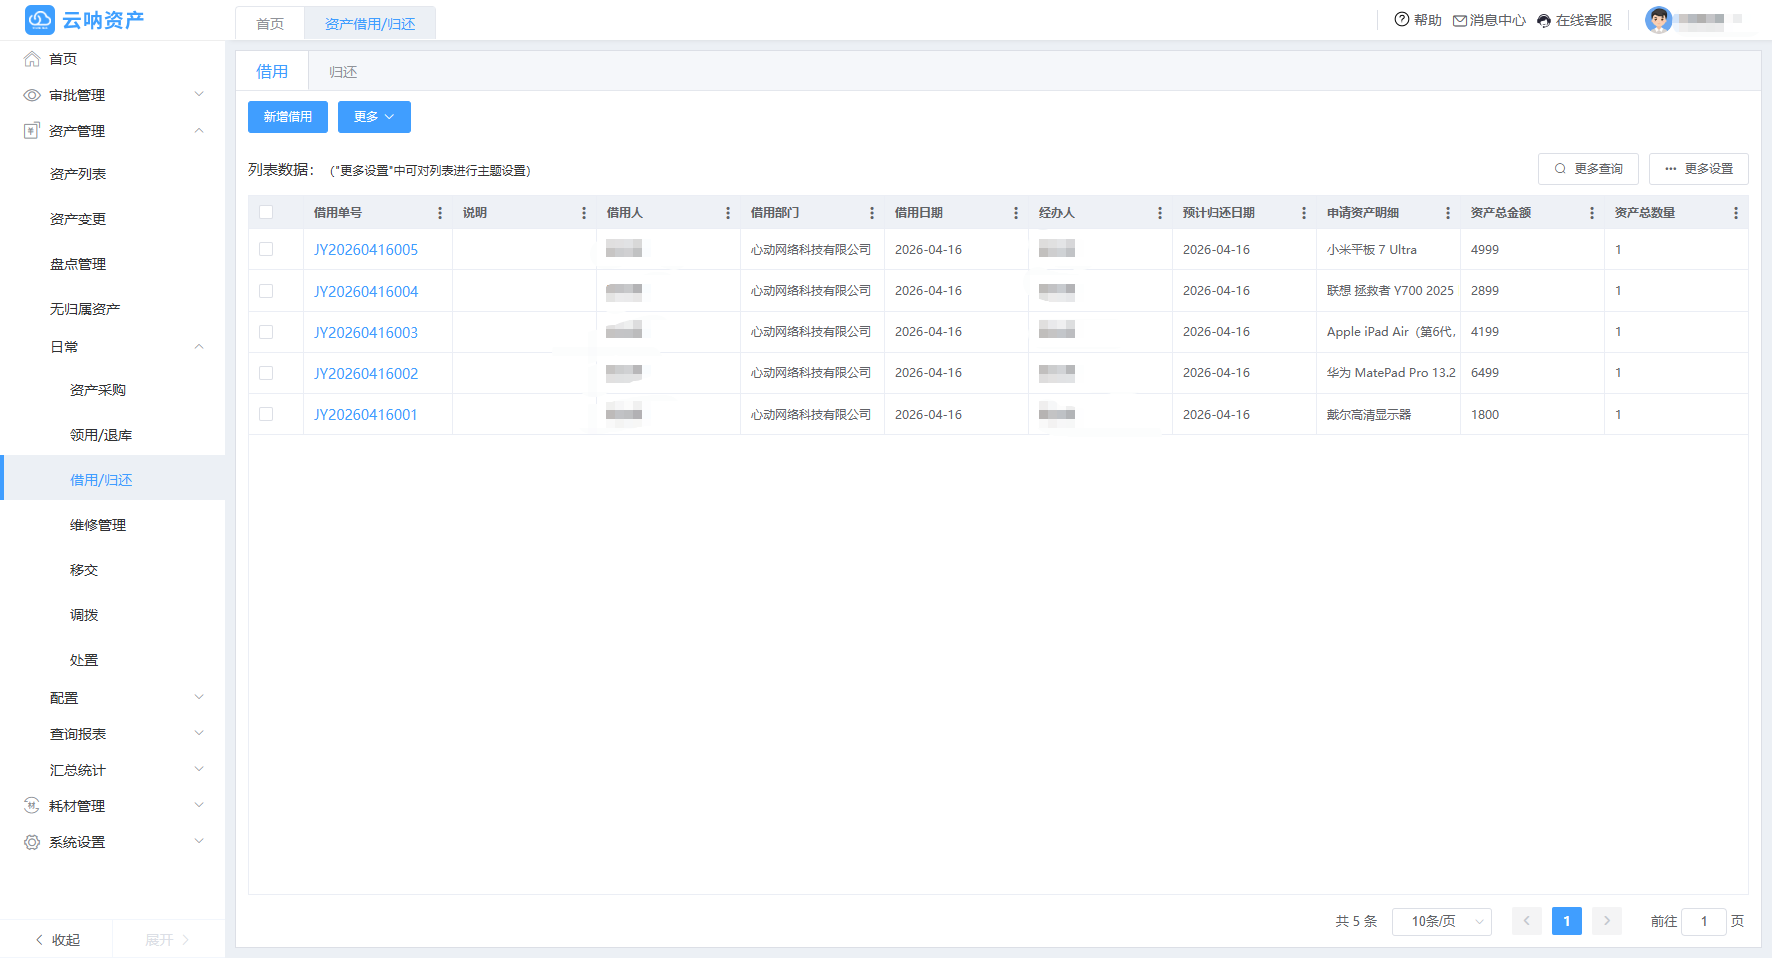Open column menu dots for 借用单号

pos(440,213)
